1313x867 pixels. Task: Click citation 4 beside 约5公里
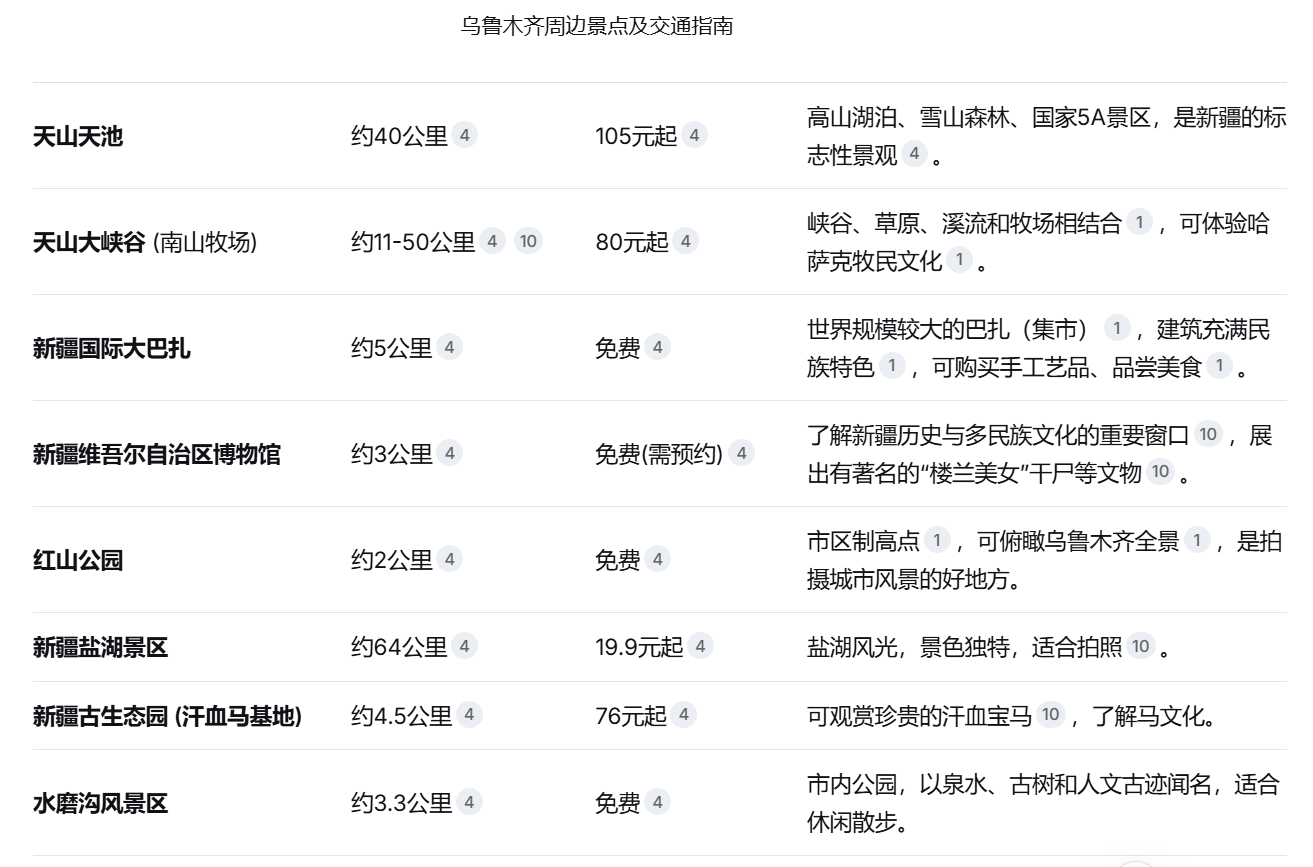tap(451, 348)
